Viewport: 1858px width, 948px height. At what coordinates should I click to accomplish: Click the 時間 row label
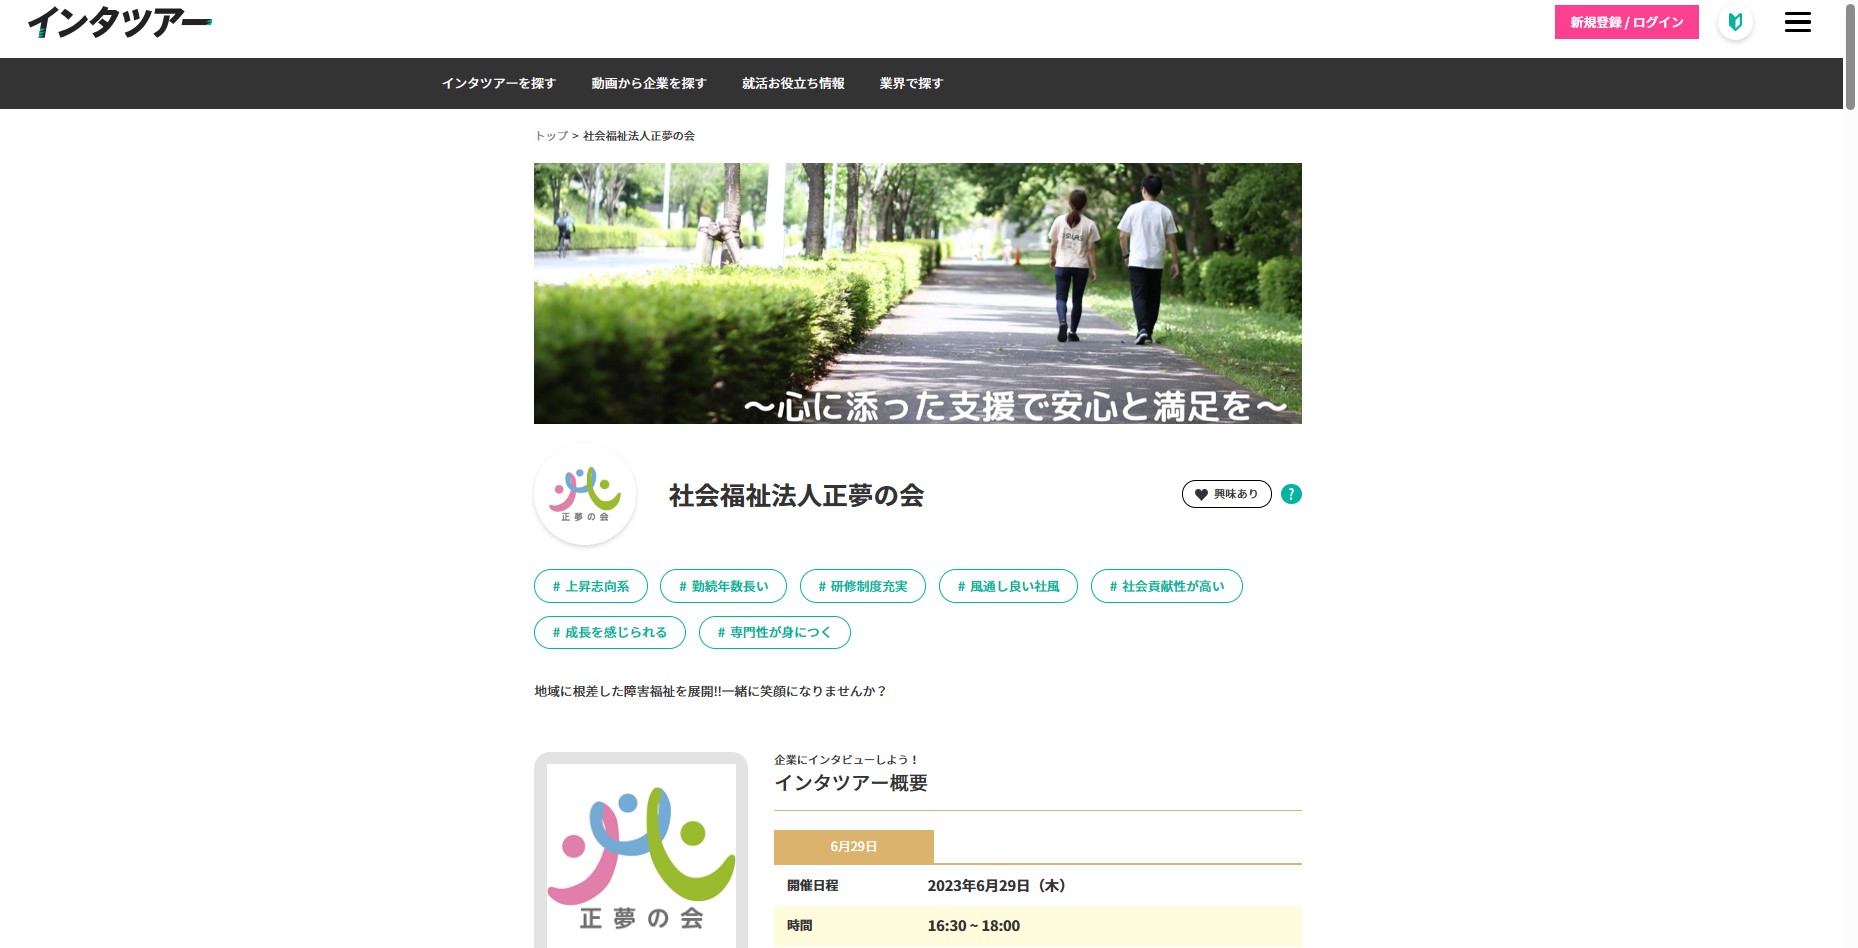click(800, 926)
